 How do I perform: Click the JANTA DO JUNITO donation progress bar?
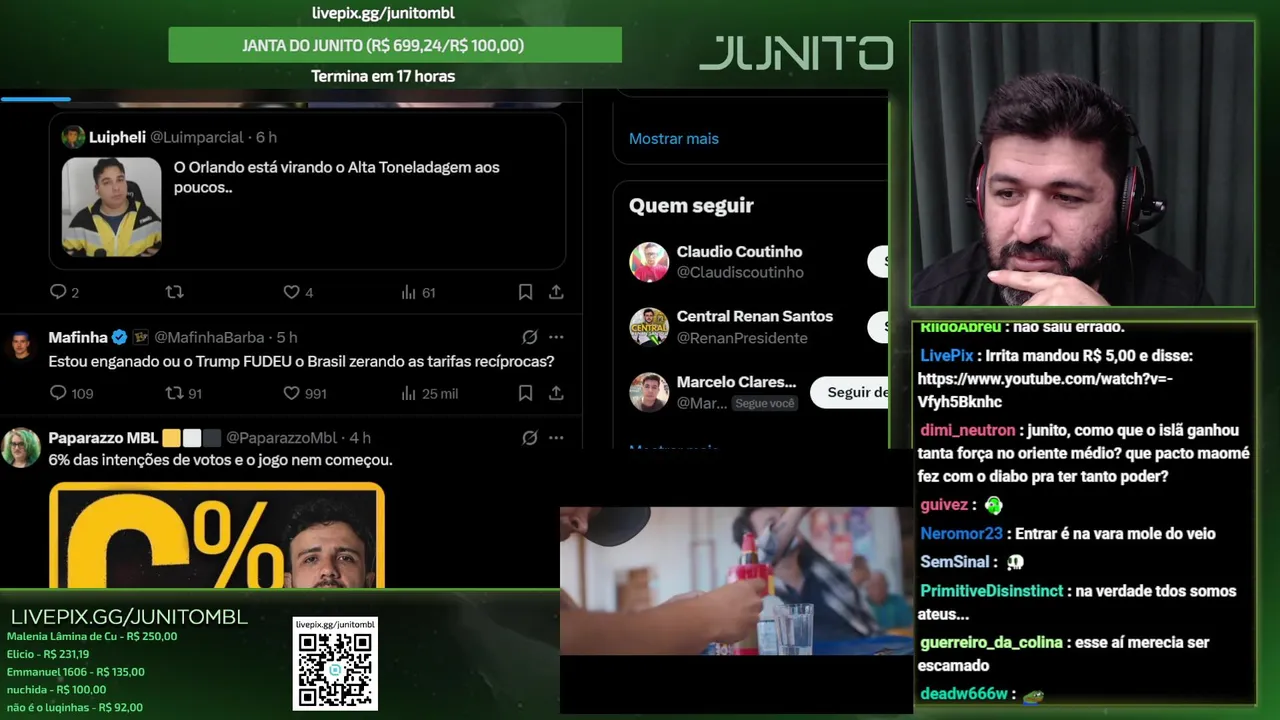[x=395, y=45]
